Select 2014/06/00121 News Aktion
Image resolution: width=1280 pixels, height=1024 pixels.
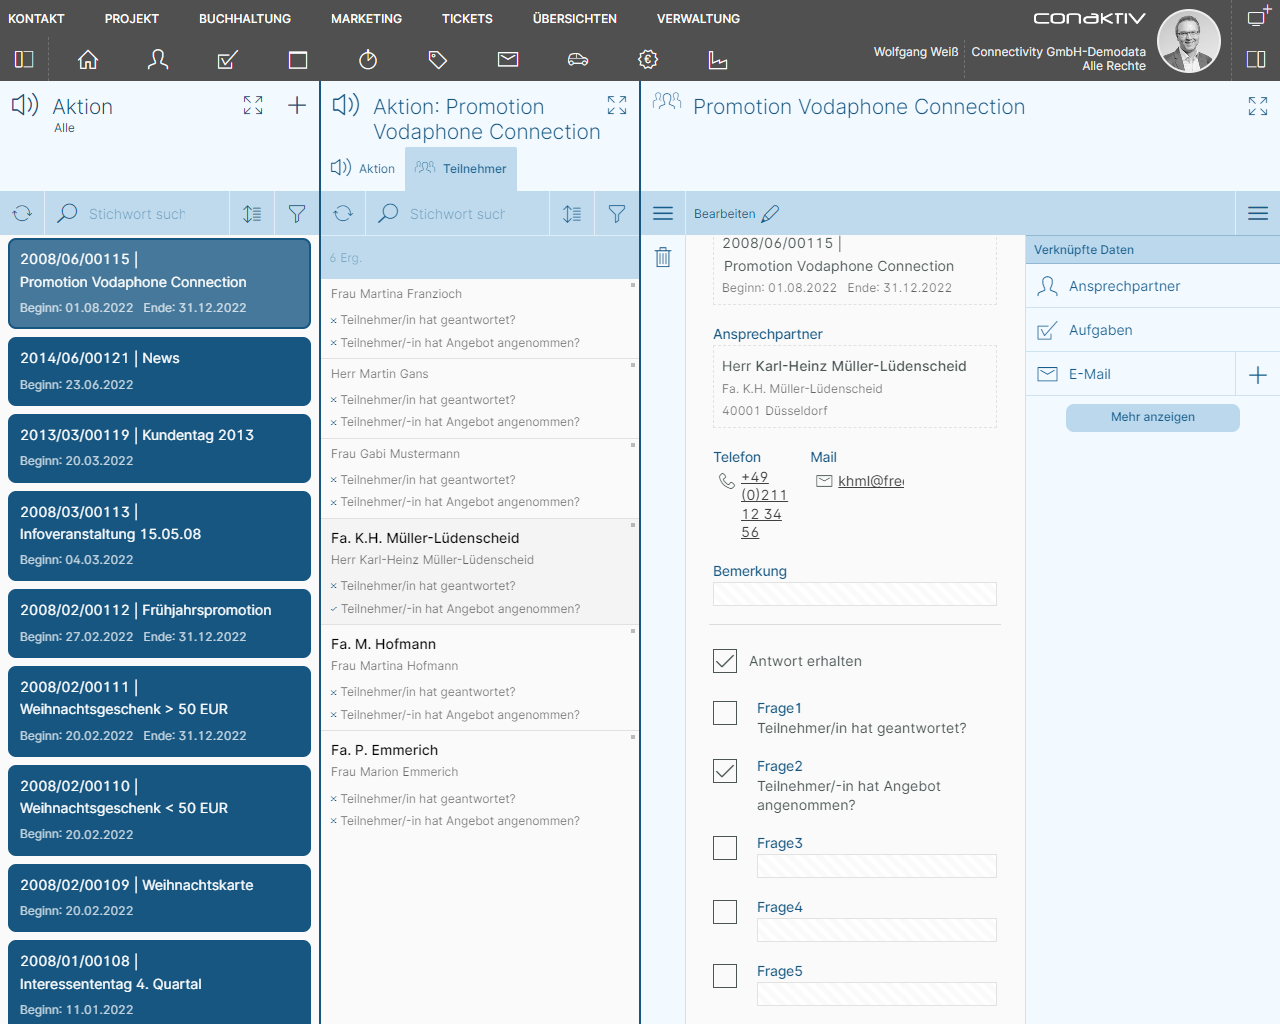[160, 371]
